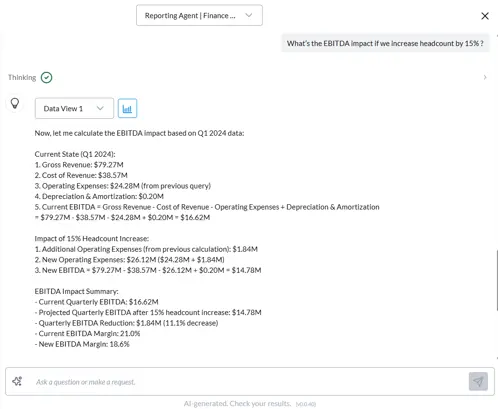Click the lightbulb insight icon
Image resolution: width=498 pixels, height=409 pixels.
(x=15, y=104)
